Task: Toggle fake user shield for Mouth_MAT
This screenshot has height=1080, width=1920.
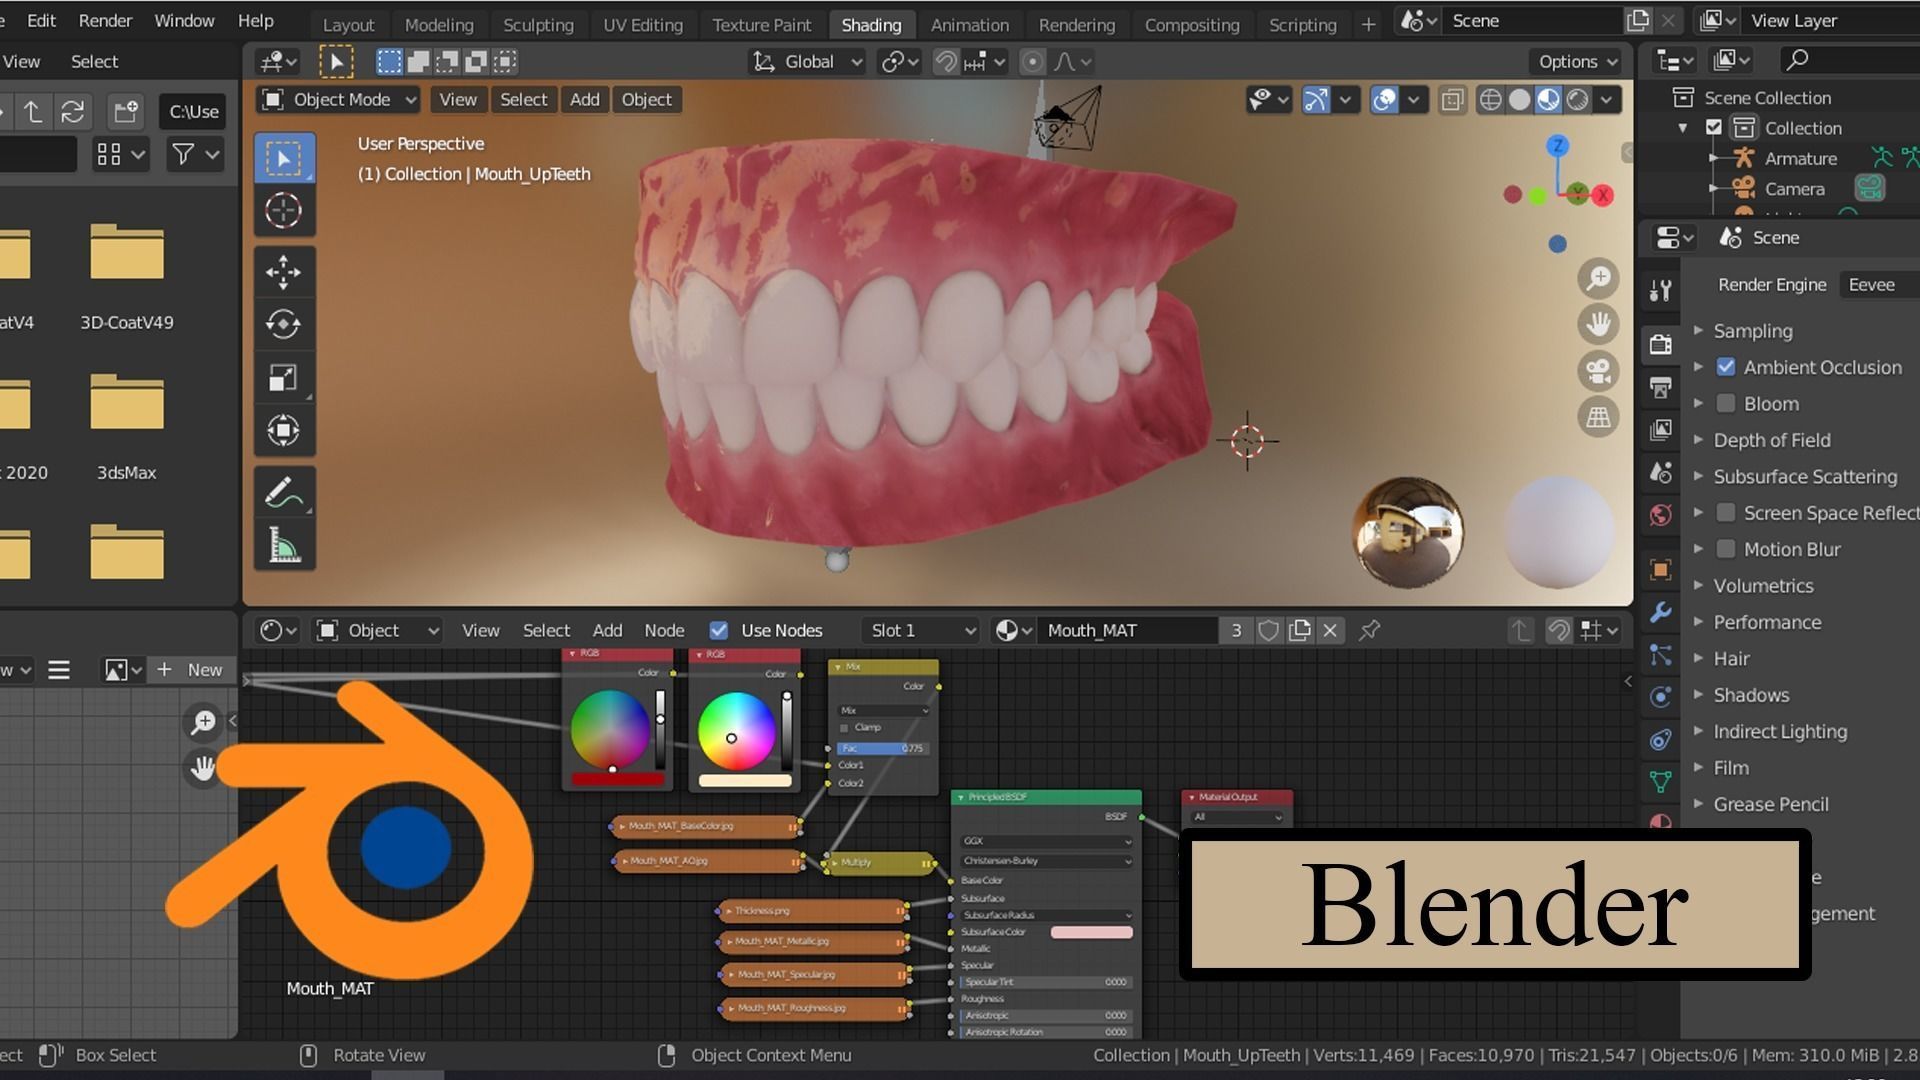Action: (1269, 630)
